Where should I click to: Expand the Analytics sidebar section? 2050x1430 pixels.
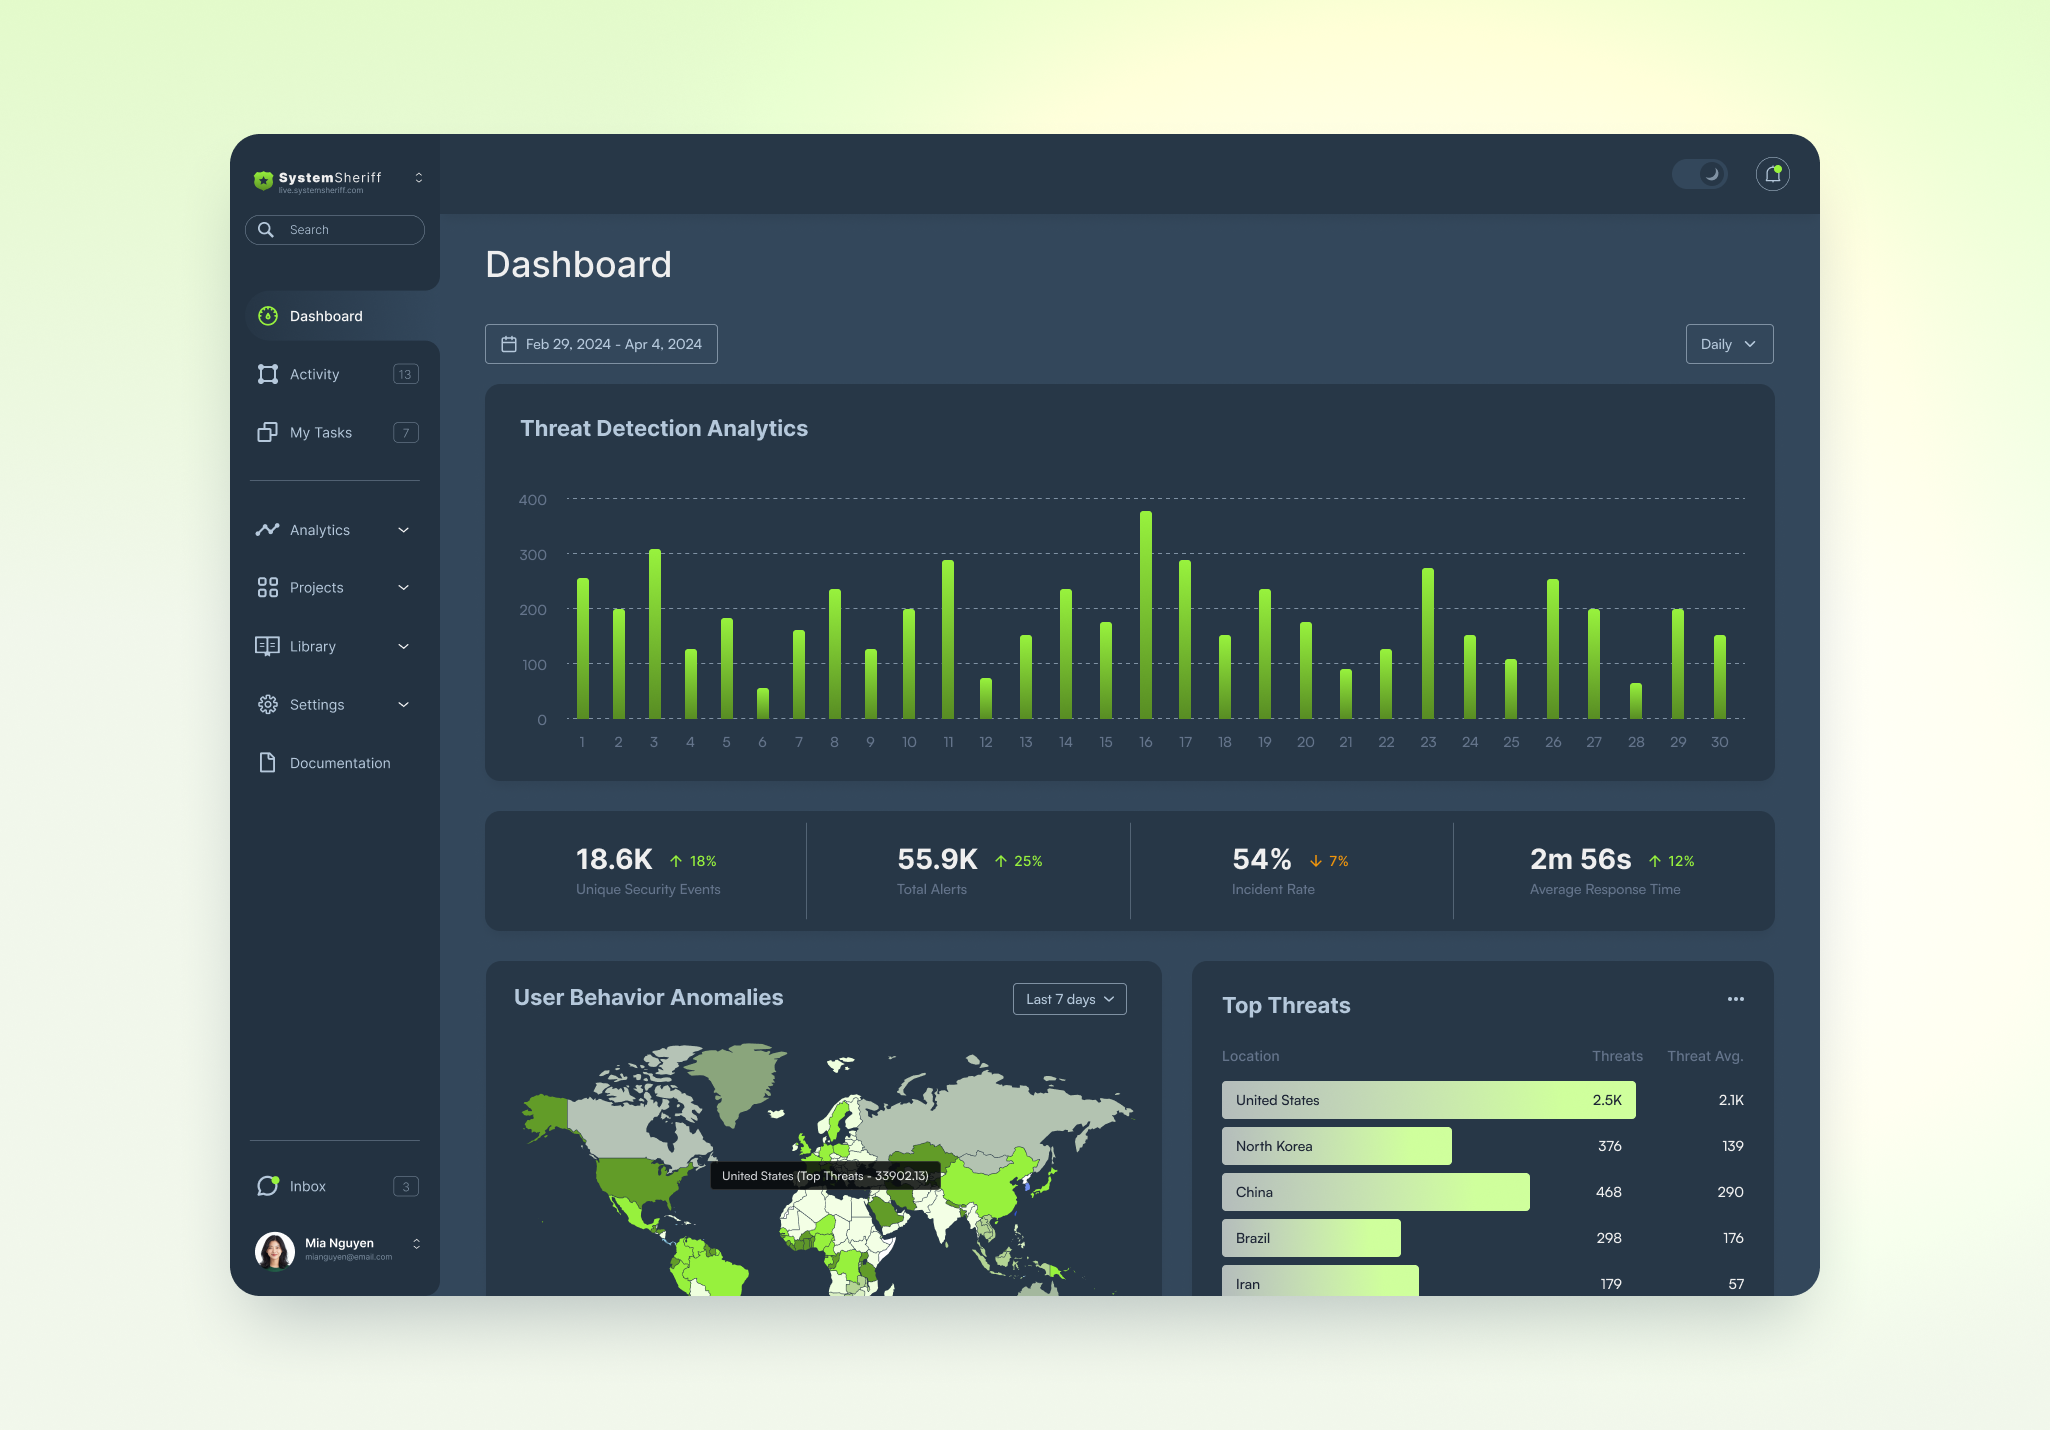407,530
